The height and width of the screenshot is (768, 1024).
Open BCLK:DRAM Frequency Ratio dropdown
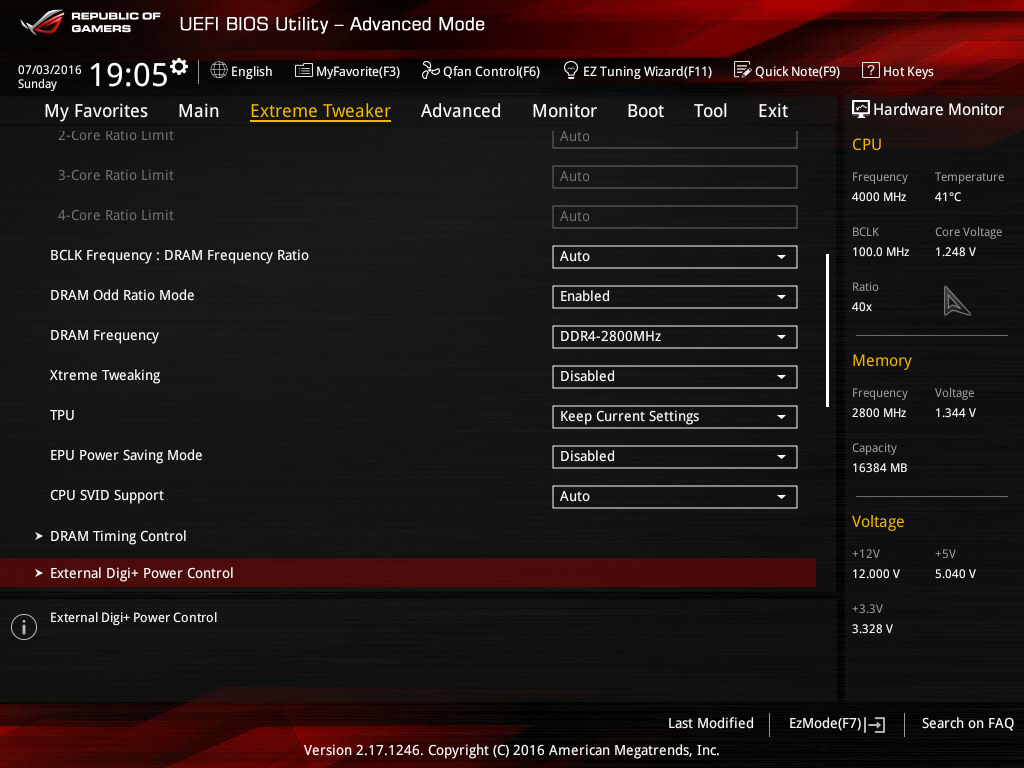click(675, 257)
